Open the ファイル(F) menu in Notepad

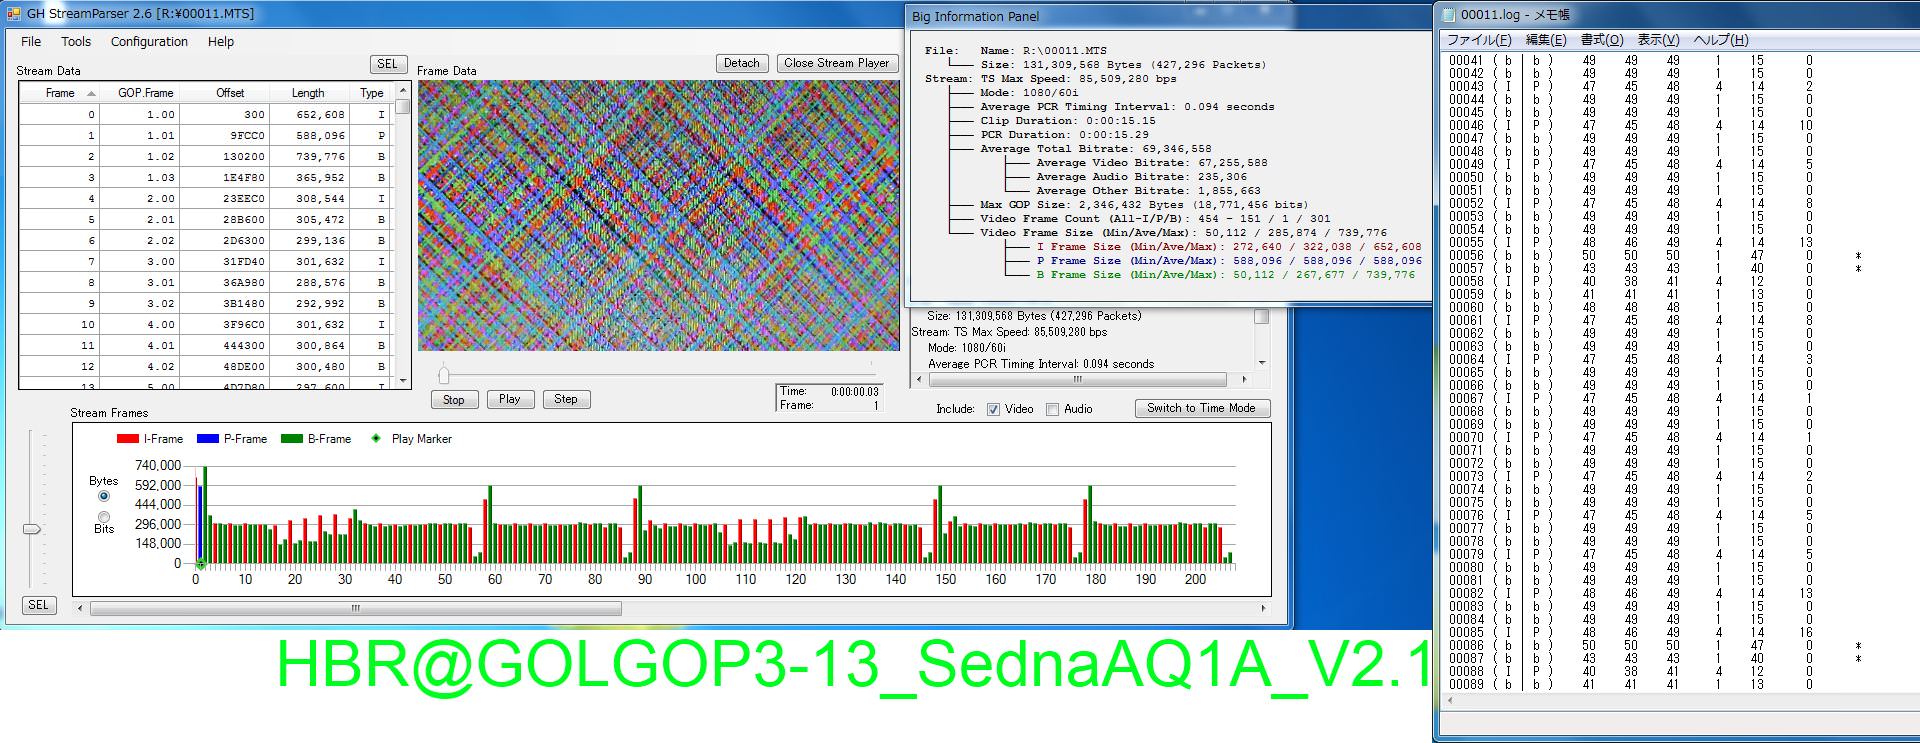click(x=1479, y=40)
